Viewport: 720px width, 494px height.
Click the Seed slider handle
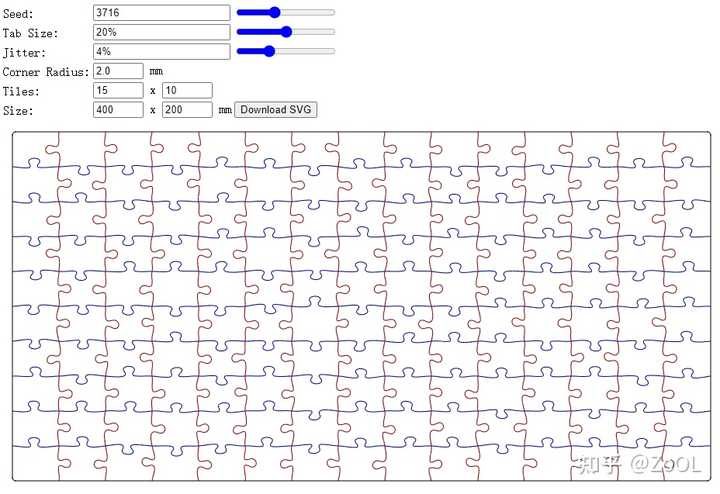pyautogui.click(x=275, y=12)
